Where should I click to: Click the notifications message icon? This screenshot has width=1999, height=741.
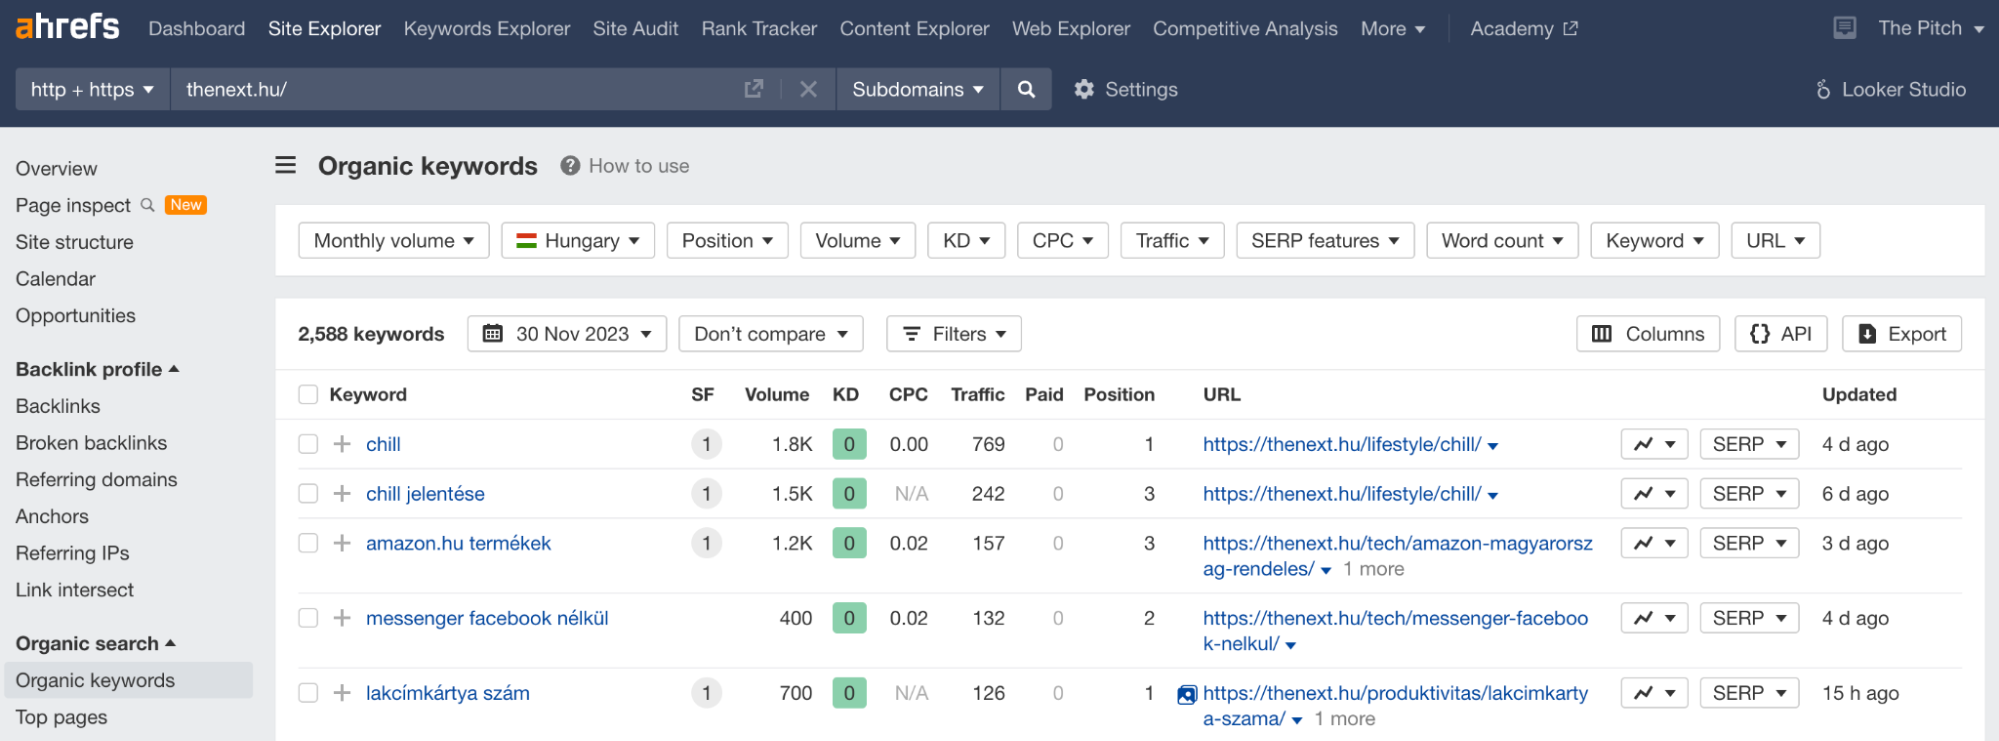pos(1845,28)
